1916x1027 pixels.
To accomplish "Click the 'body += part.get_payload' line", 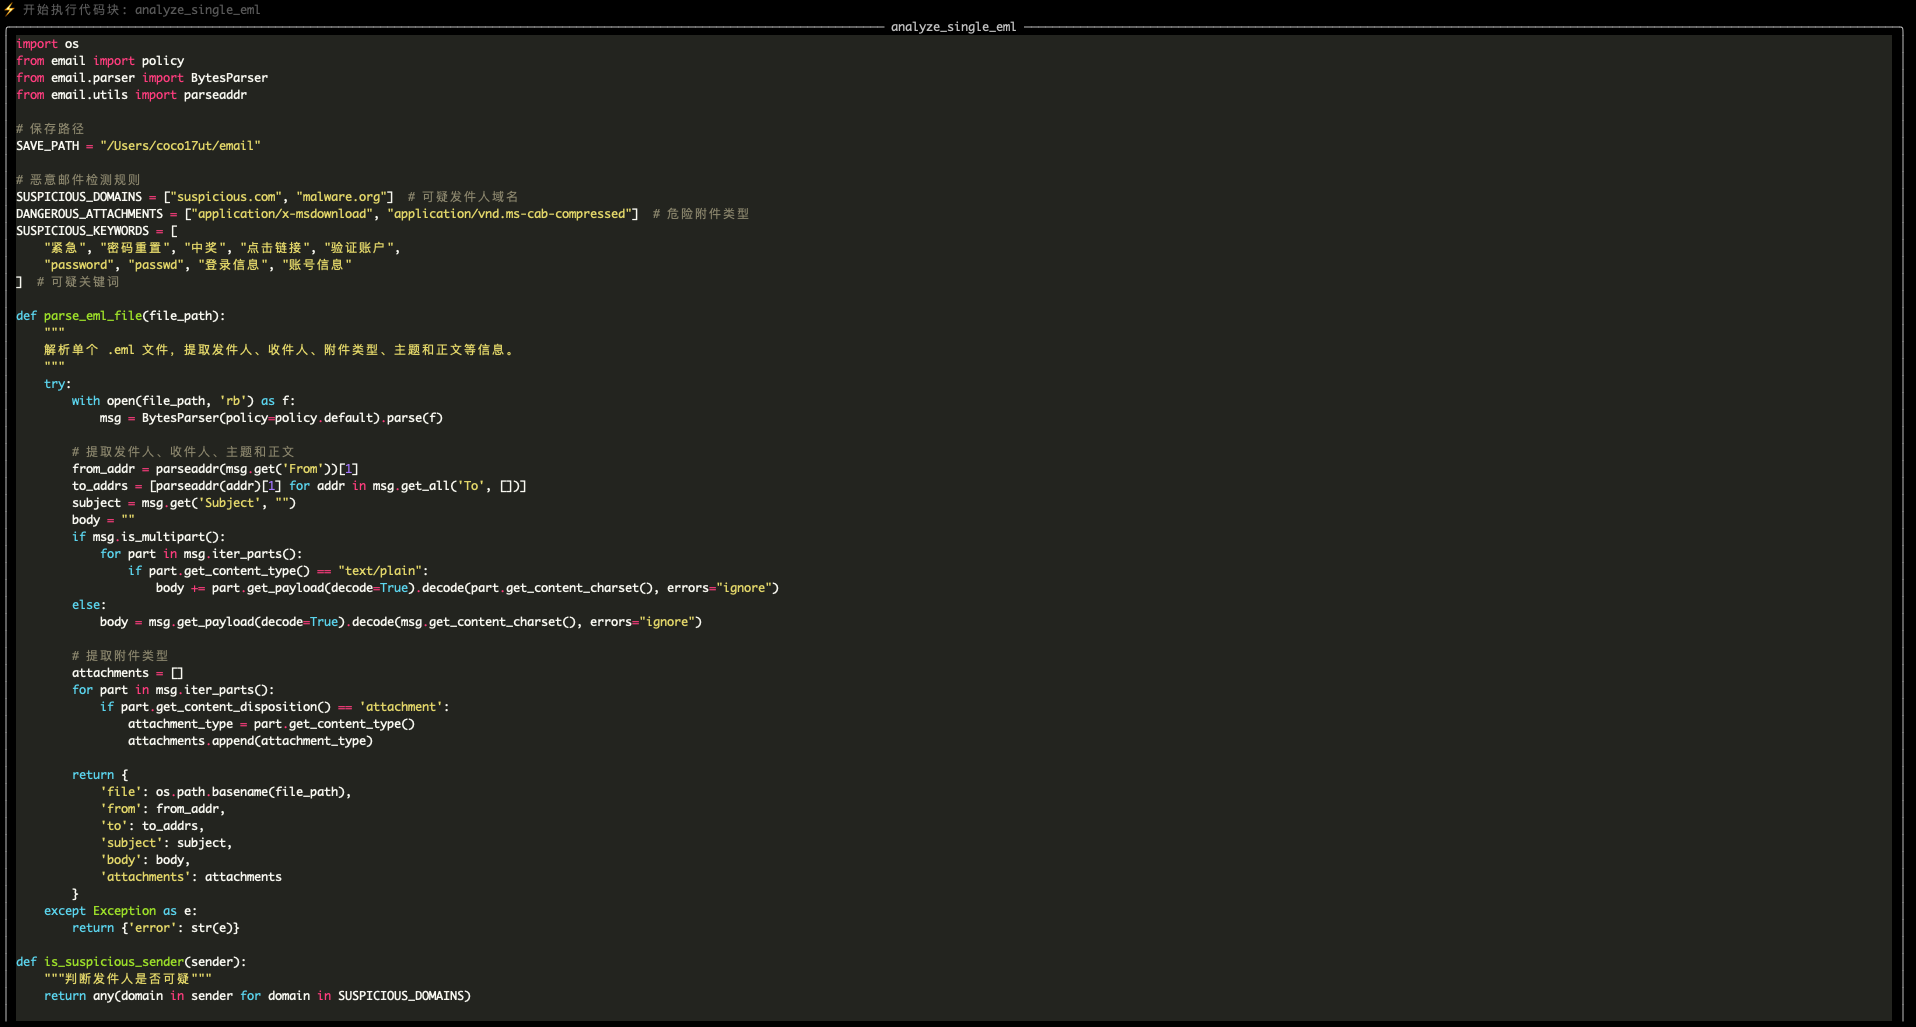I will click(467, 588).
